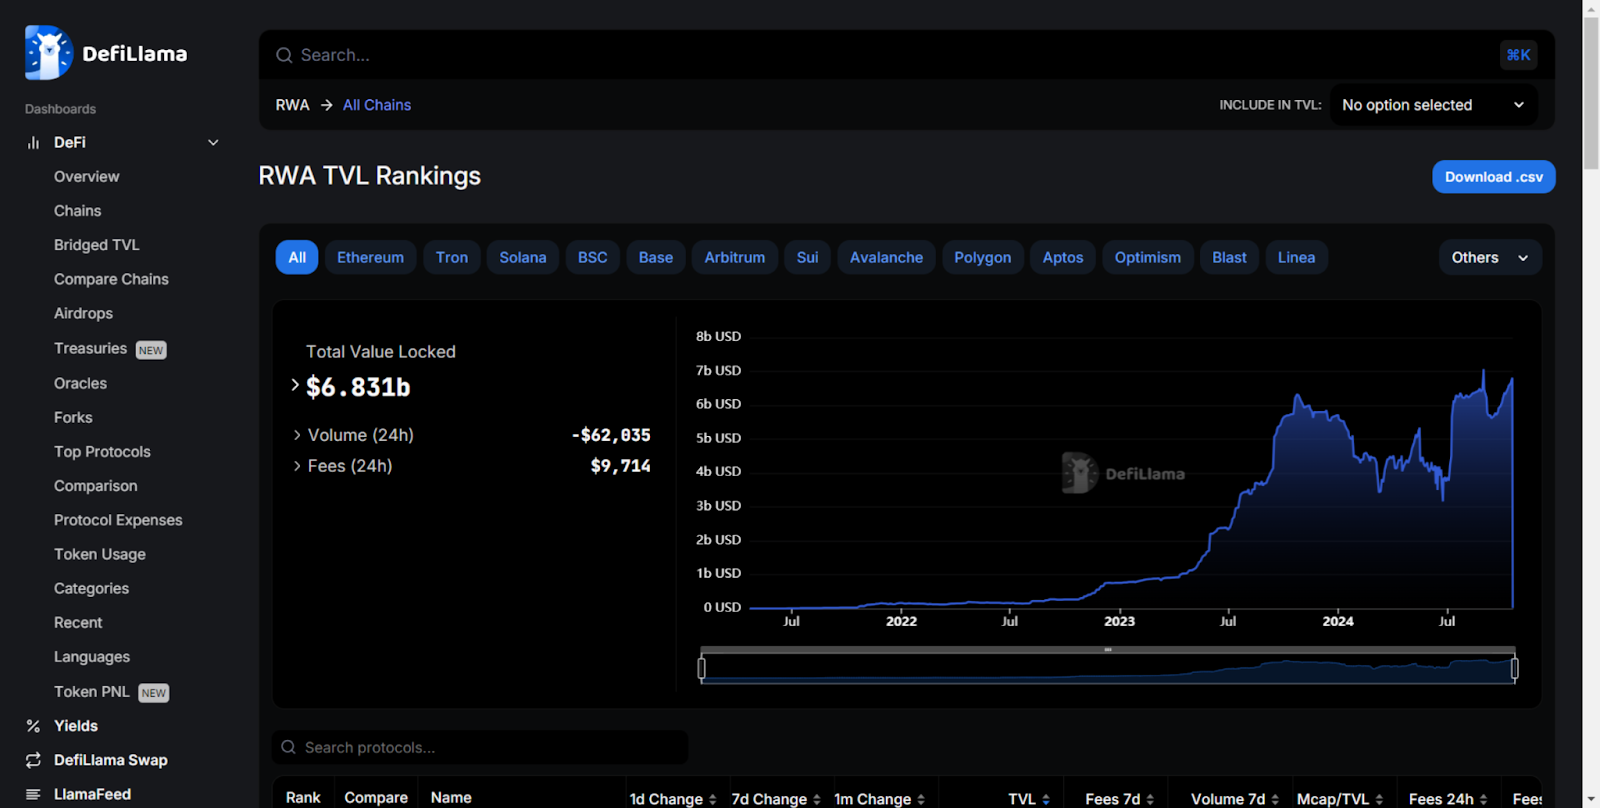
Task: Open the Include in TVL dropdown
Action: pyautogui.click(x=1433, y=105)
